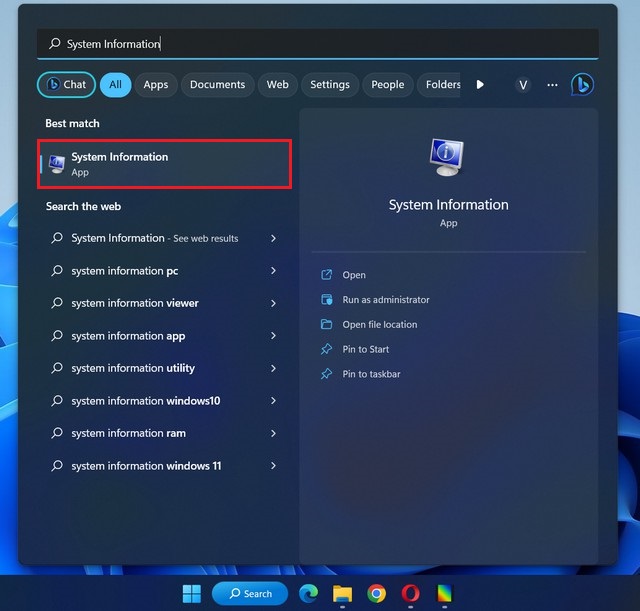Click Open in the preview pane
This screenshot has width=640, height=611.
pos(354,275)
